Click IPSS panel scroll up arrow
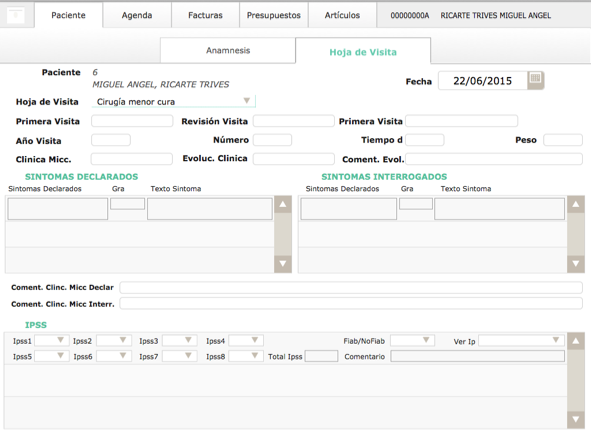This screenshot has height=431, width=591. pyautogui.click(x=576, y=341)
